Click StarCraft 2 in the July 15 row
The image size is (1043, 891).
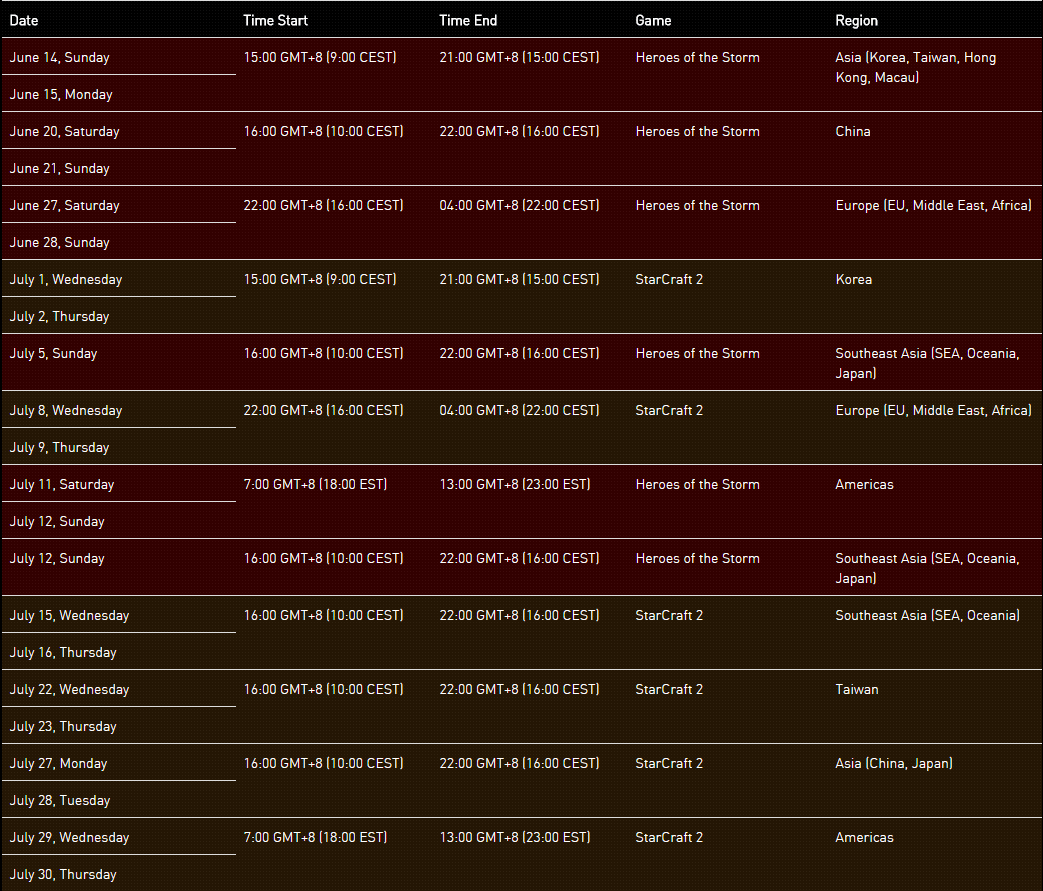(x=669, y=616)
